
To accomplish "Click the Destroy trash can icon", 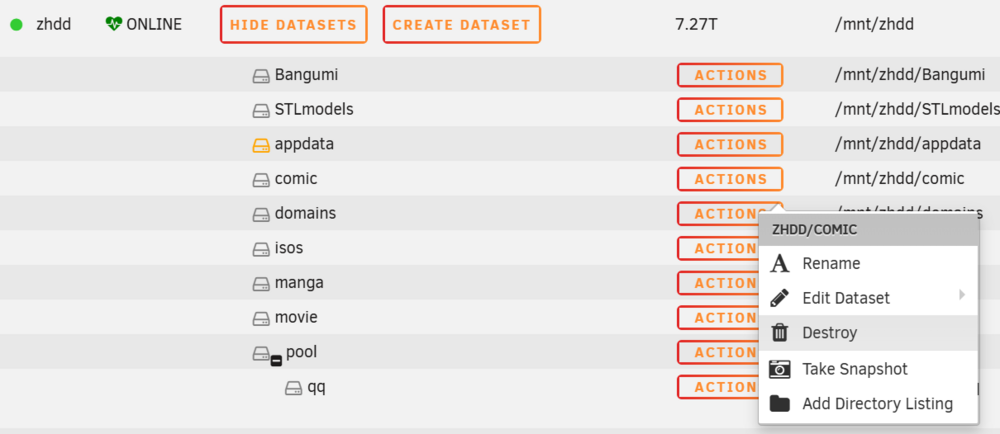I will coord(779,333).
